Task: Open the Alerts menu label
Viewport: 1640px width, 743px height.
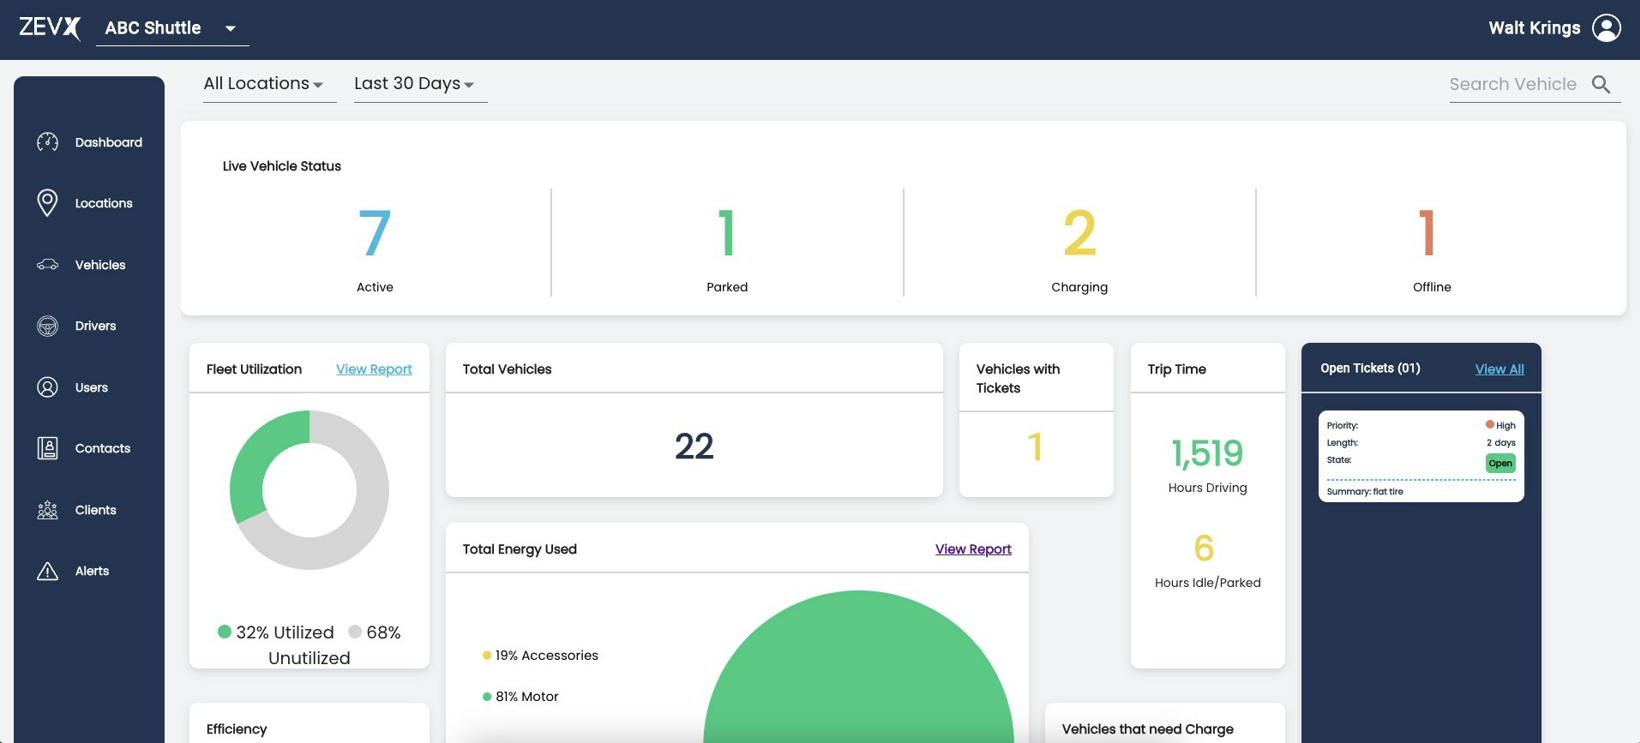Action: (91, 571)
